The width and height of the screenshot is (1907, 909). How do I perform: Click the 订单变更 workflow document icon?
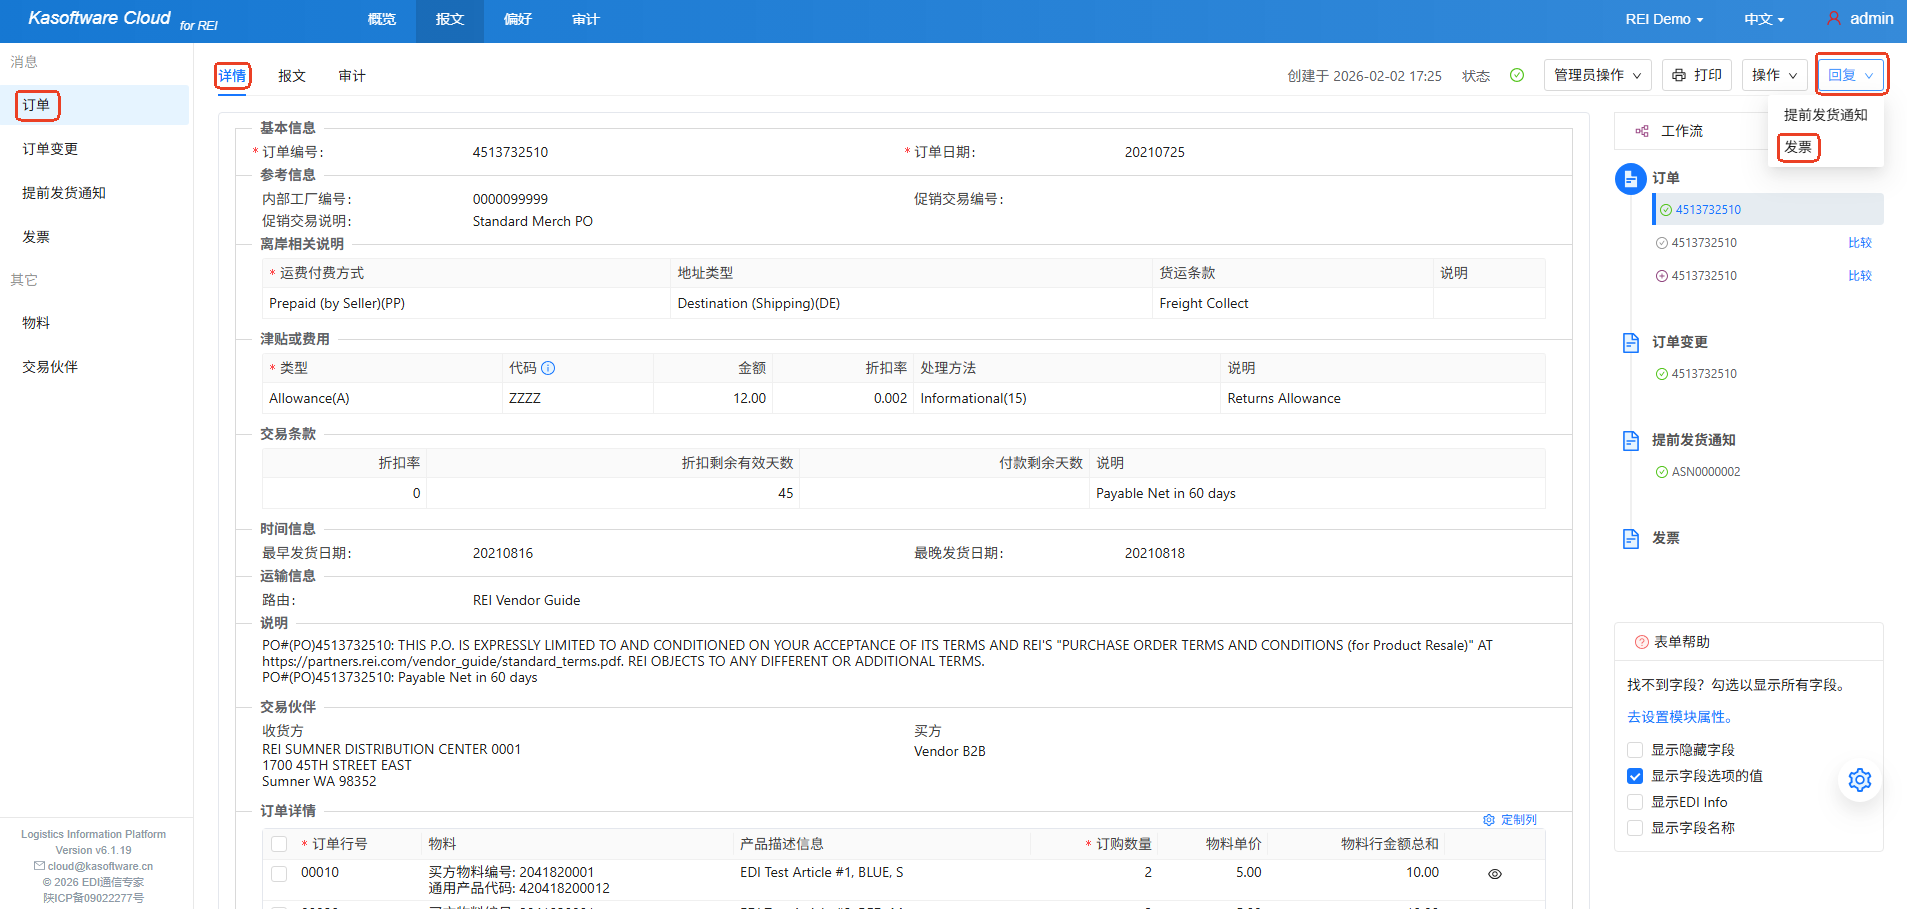coord(1630,343)
